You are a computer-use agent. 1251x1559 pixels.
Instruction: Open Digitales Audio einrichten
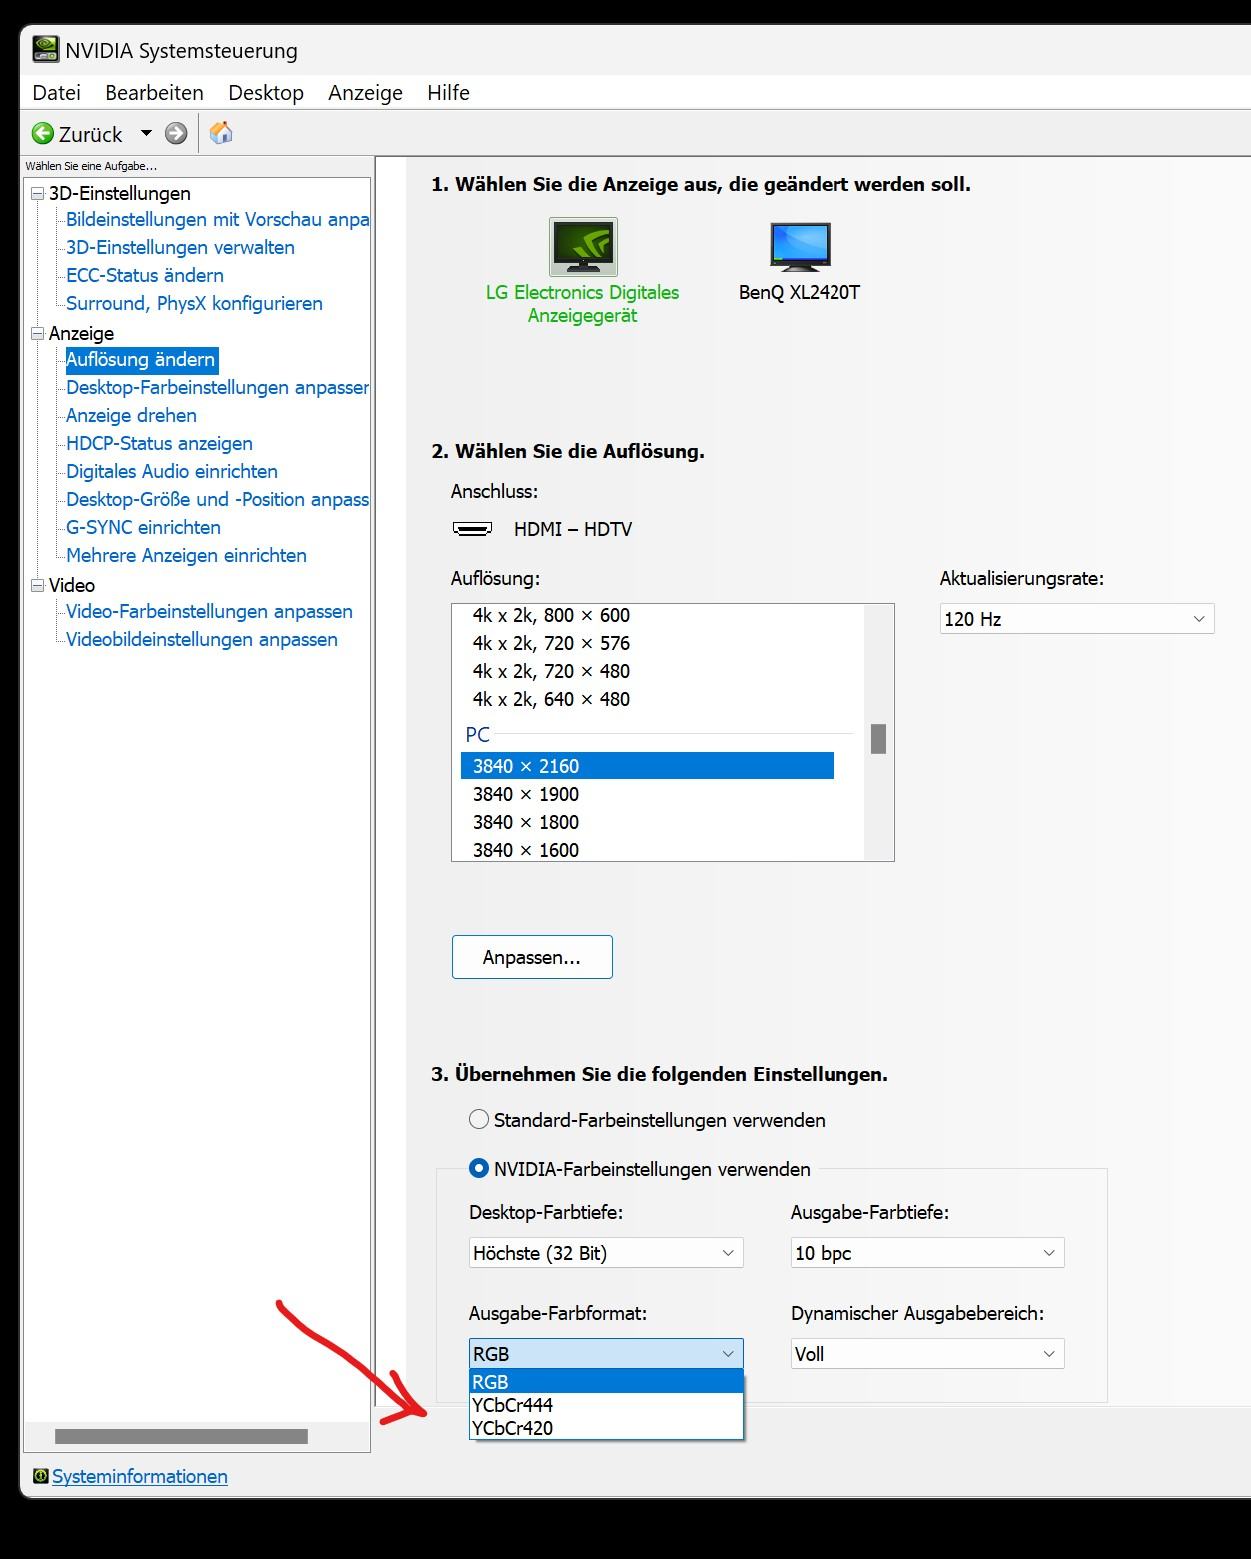(x=172, y=472)
